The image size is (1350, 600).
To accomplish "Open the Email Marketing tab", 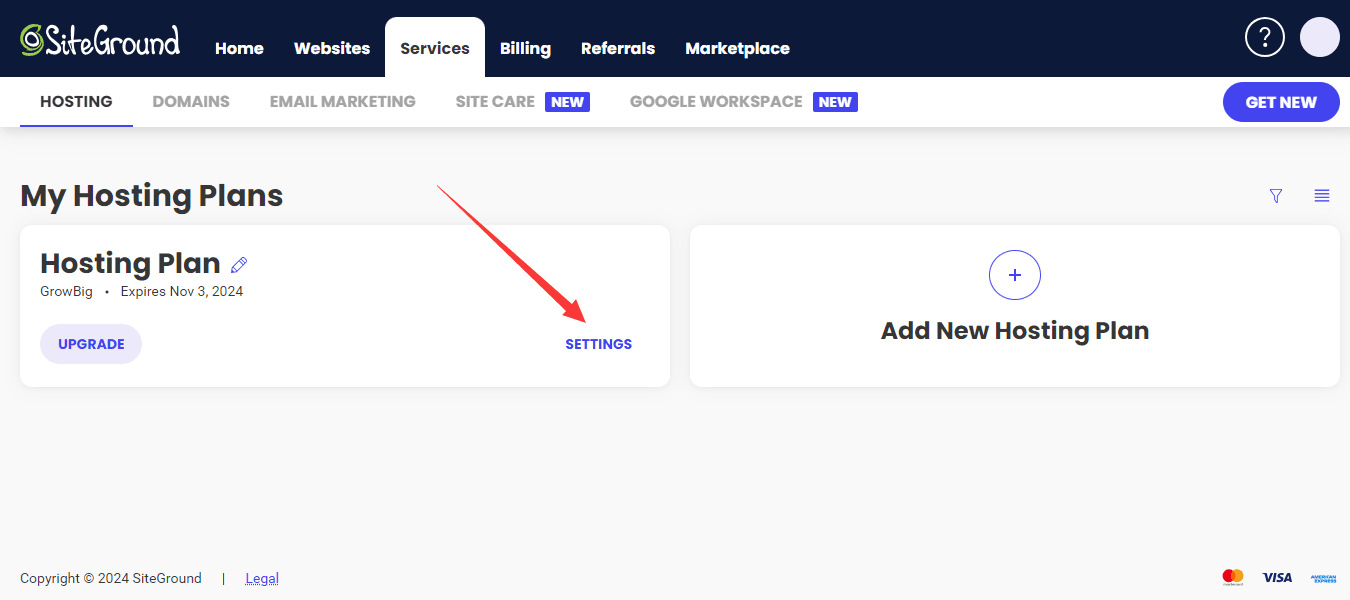I will click(342, 102).
